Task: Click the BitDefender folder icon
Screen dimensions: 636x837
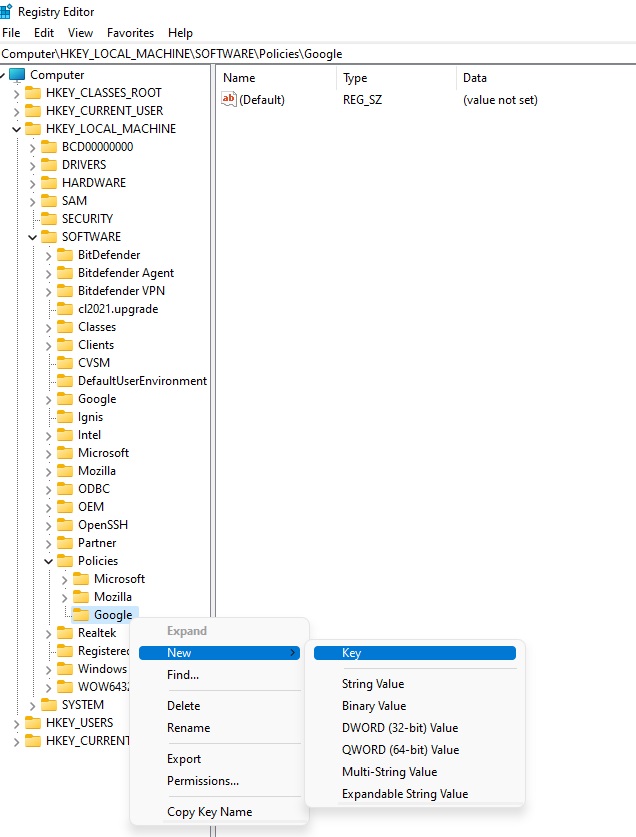Action: (x=65, y=255)
